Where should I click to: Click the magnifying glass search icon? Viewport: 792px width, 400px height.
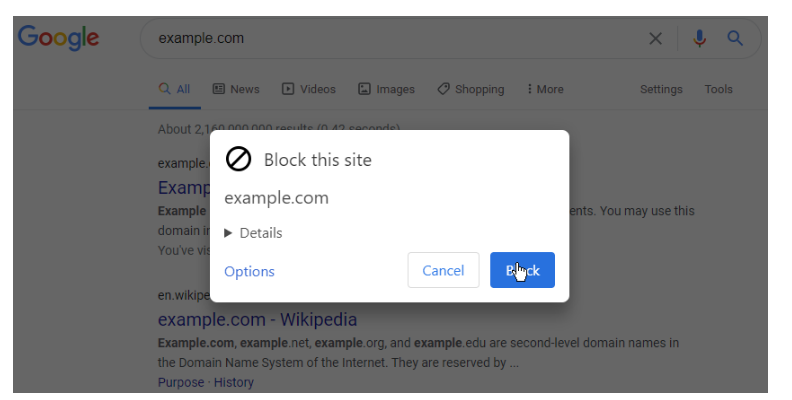(x=735, y=39)
